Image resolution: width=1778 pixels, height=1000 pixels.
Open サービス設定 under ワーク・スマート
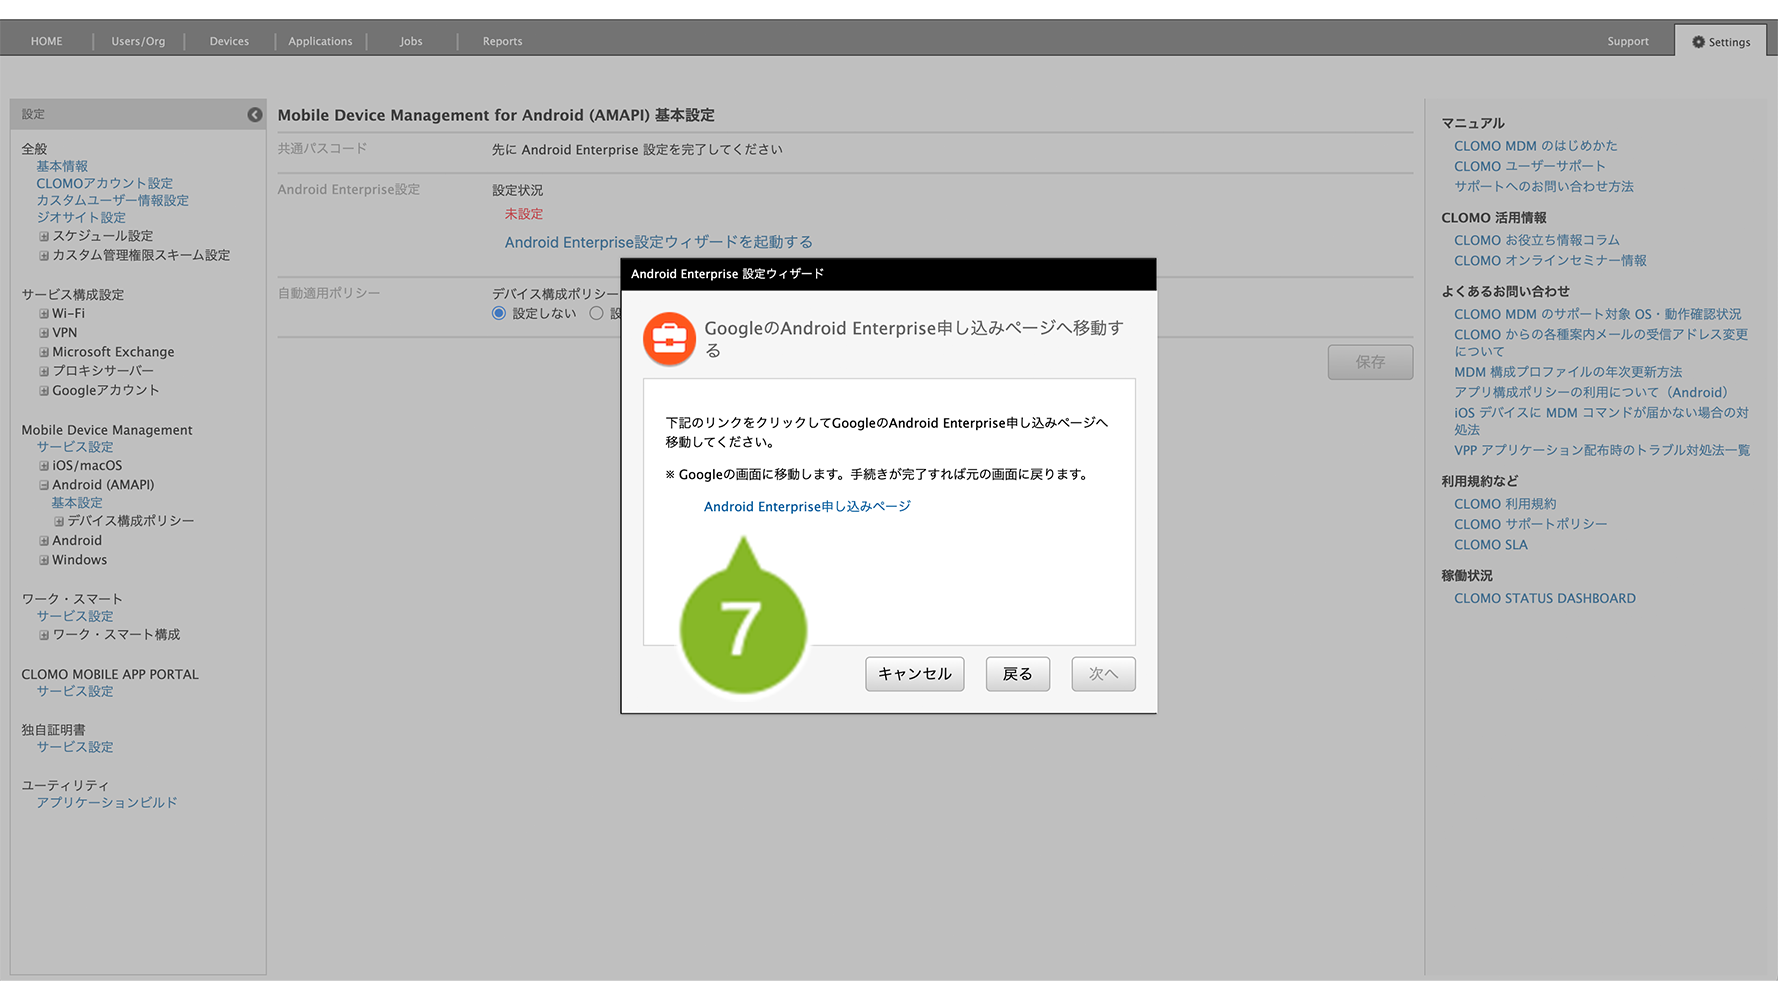[x=75, y=616]
